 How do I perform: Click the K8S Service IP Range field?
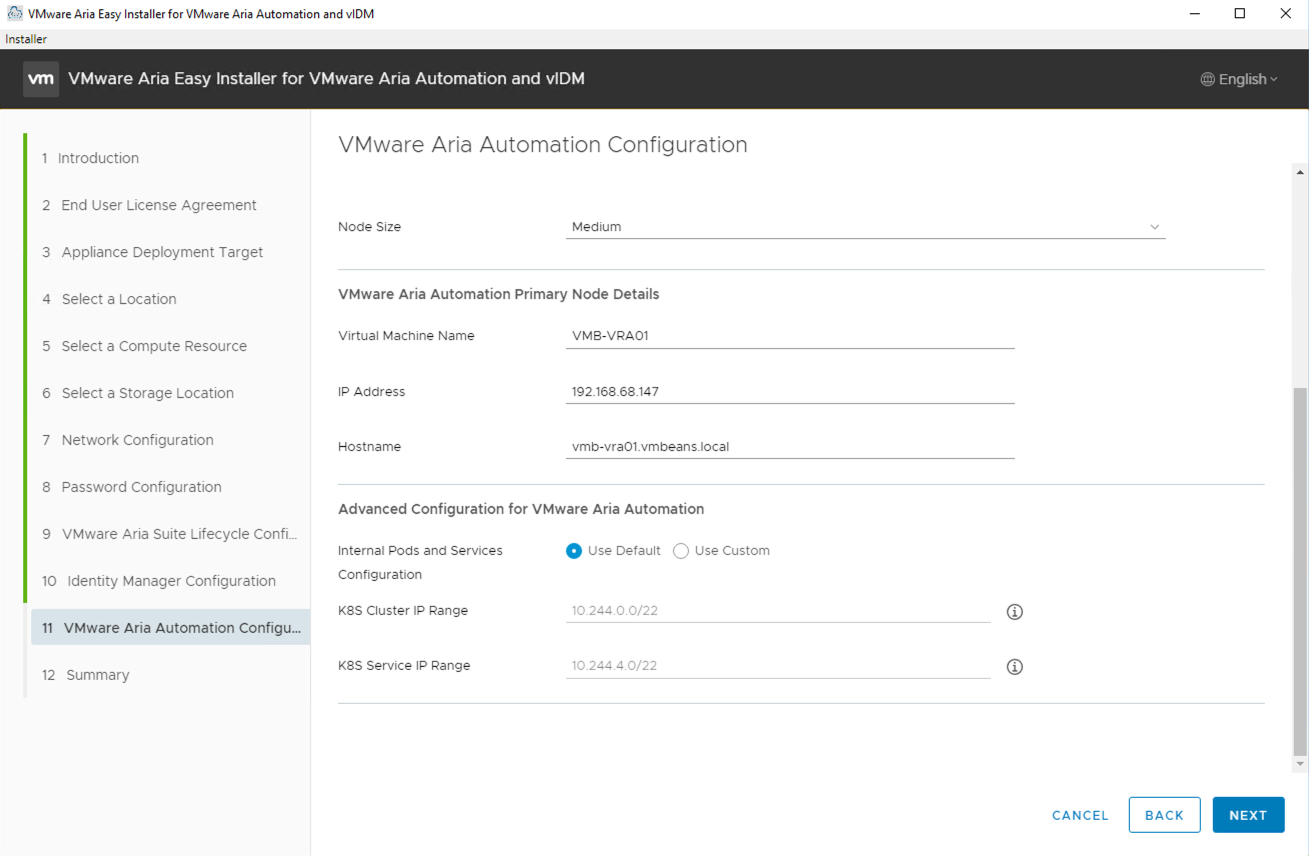(778, 666)
